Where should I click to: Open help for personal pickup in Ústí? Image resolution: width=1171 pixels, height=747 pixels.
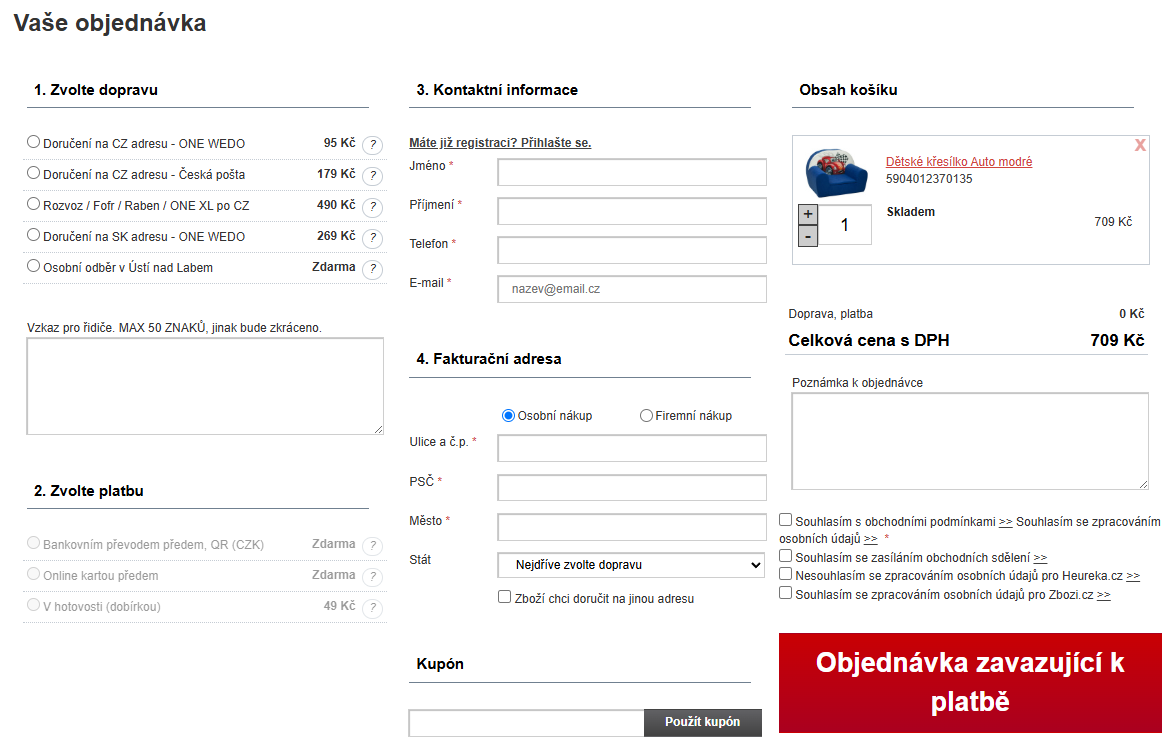pyautogui.click(x=372, y=269)
